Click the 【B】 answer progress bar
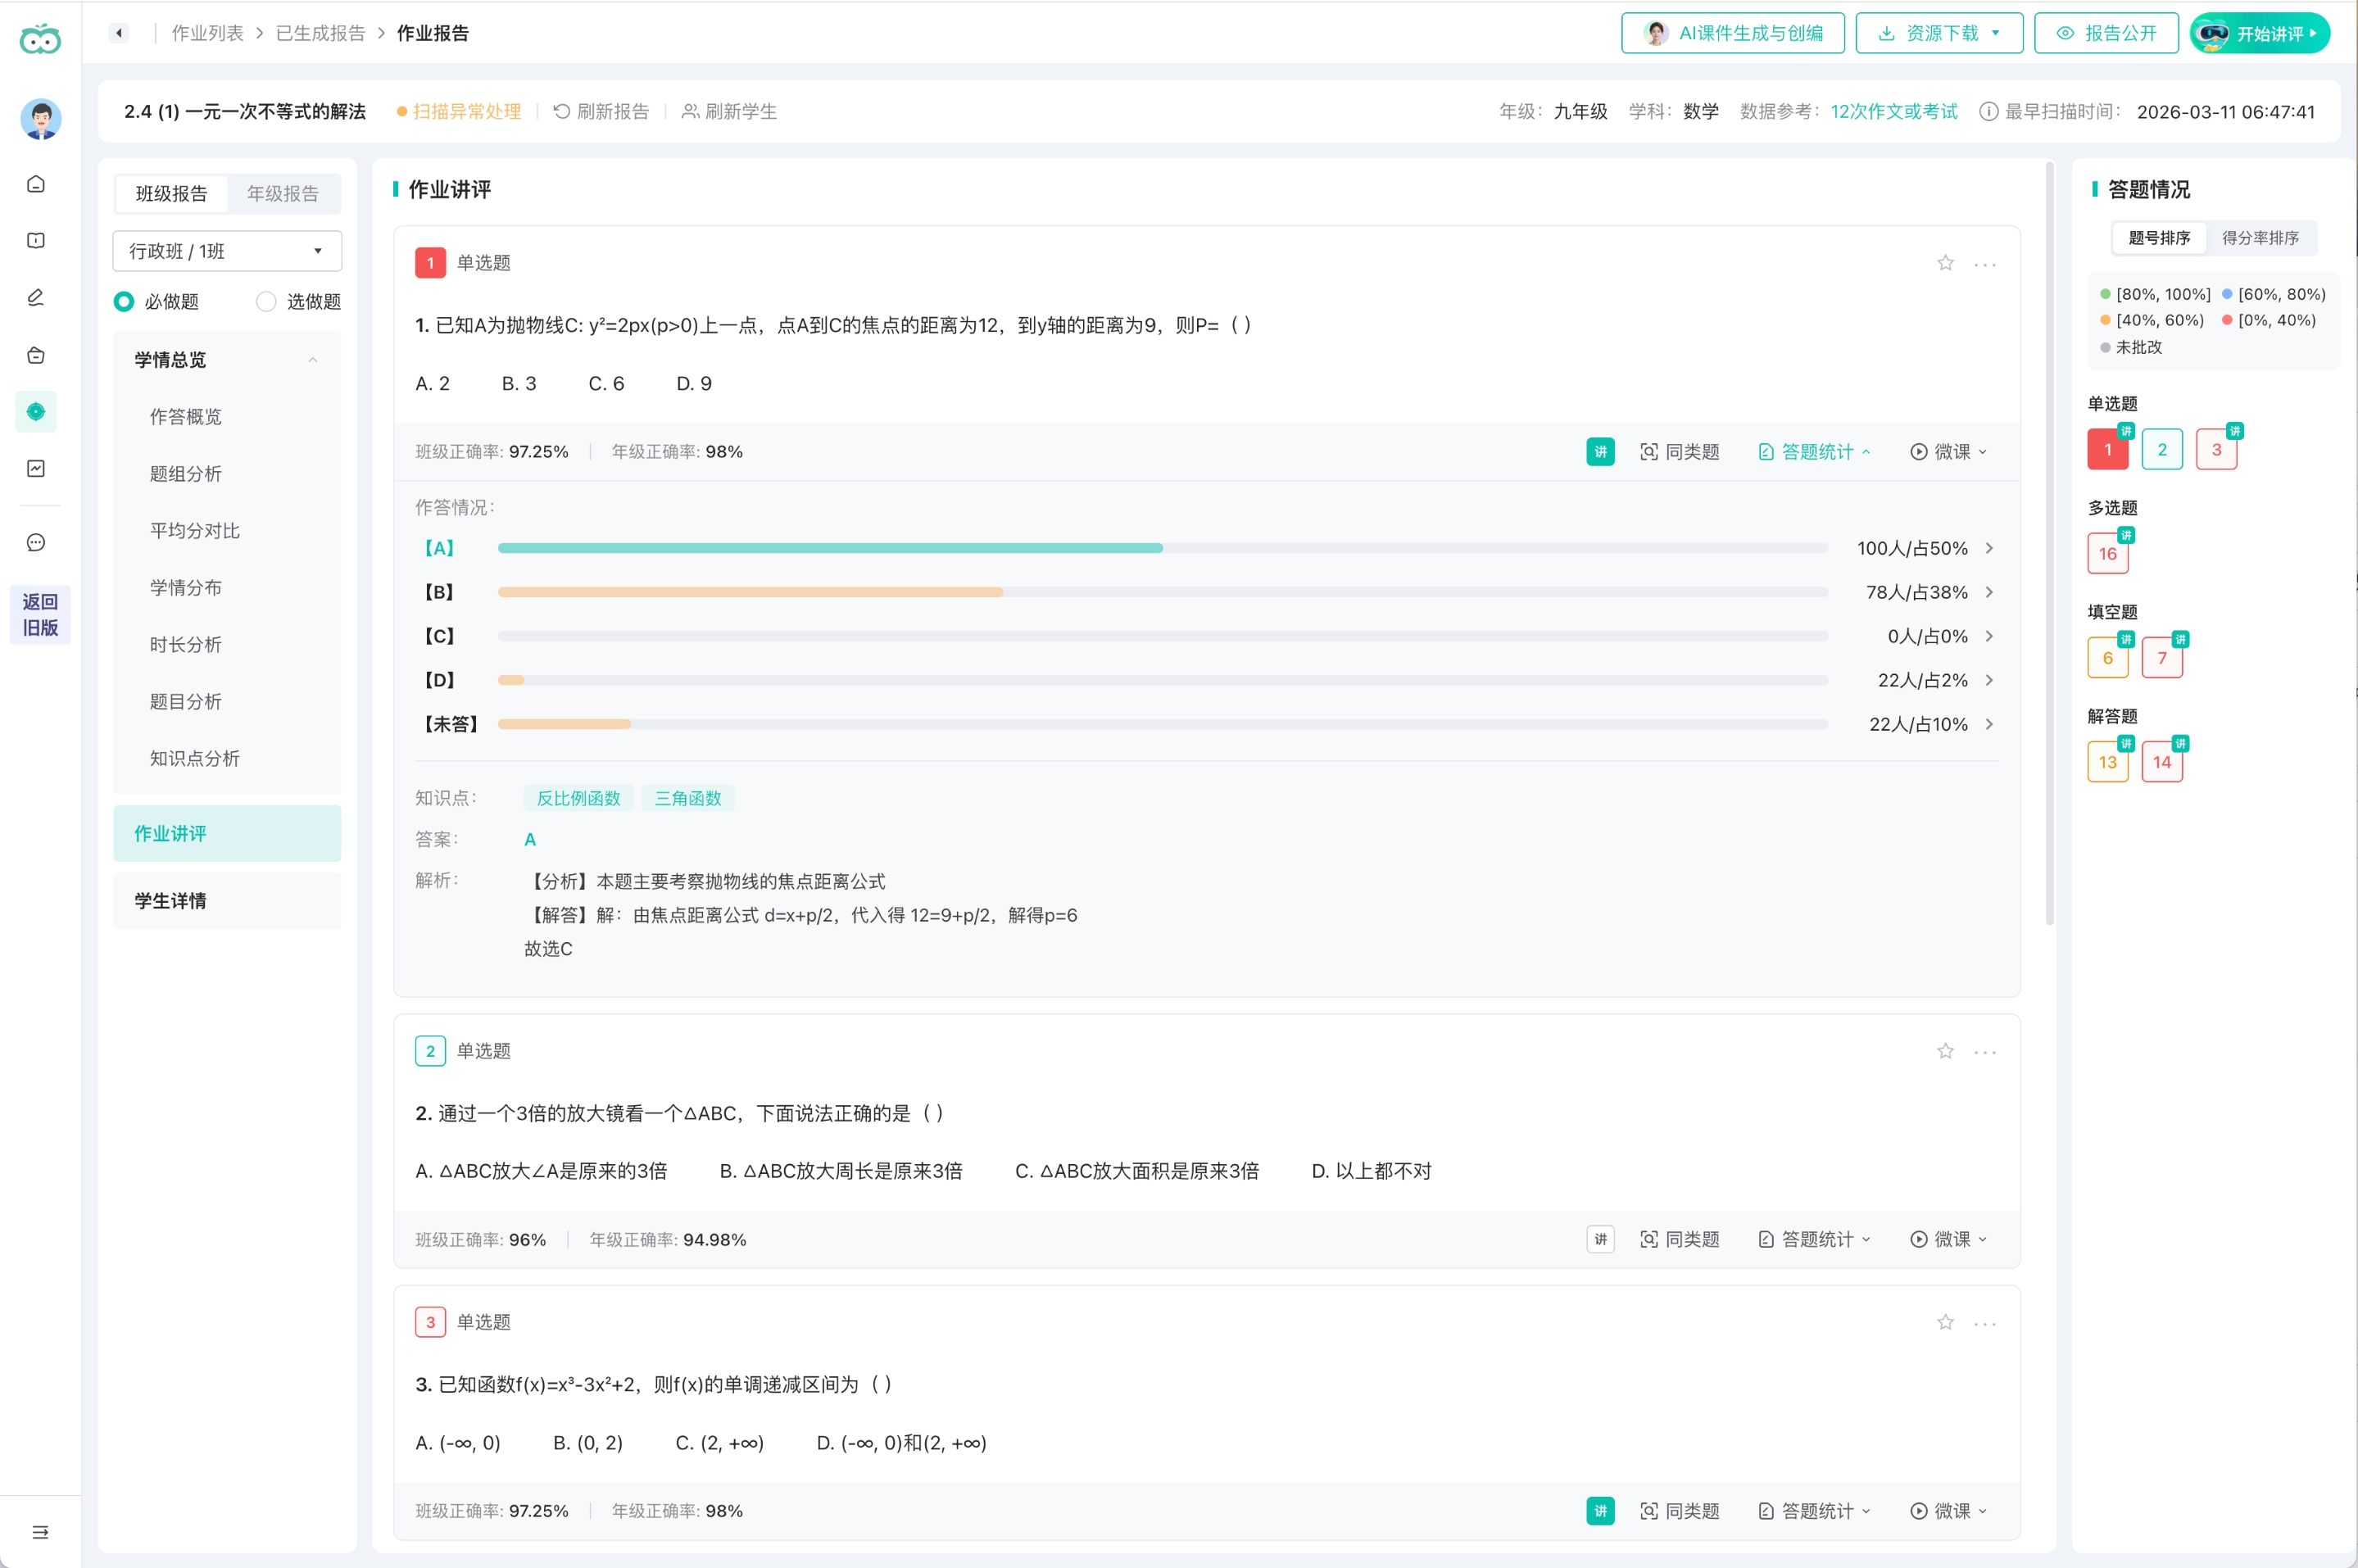 [1162, 592]
